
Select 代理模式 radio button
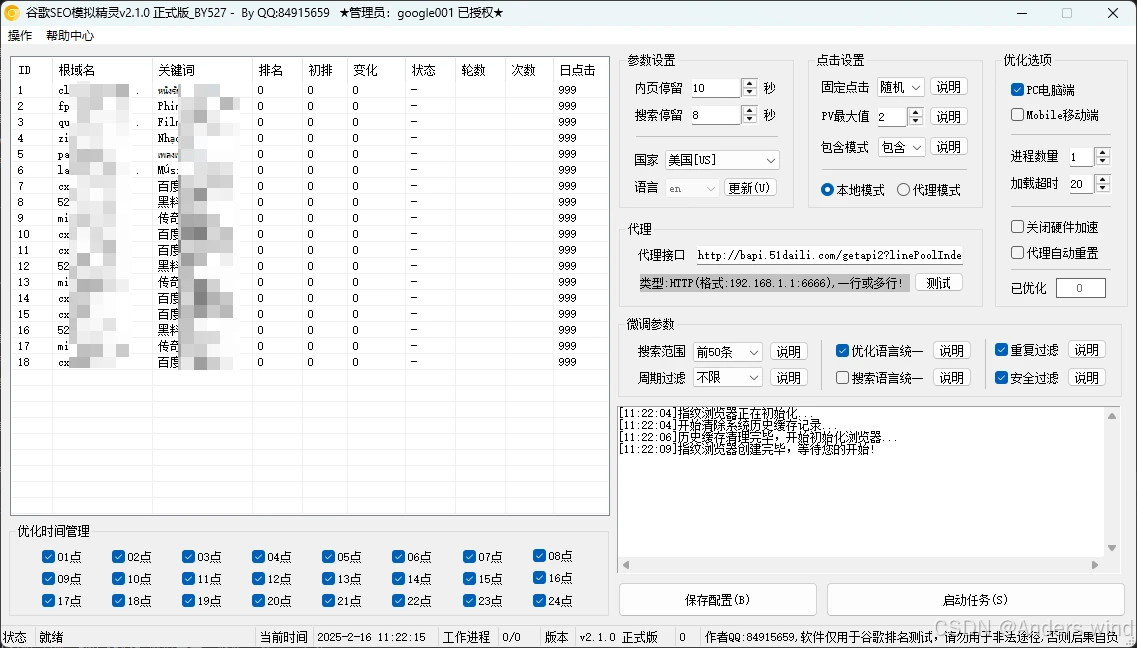tap(904, 190)
